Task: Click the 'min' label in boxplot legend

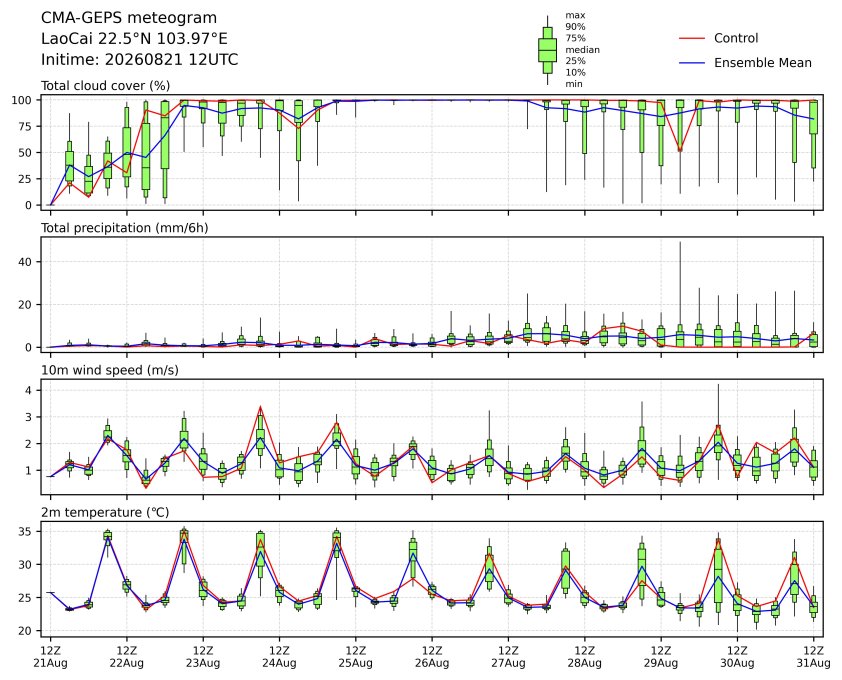Action: click(x=574, y=84)
